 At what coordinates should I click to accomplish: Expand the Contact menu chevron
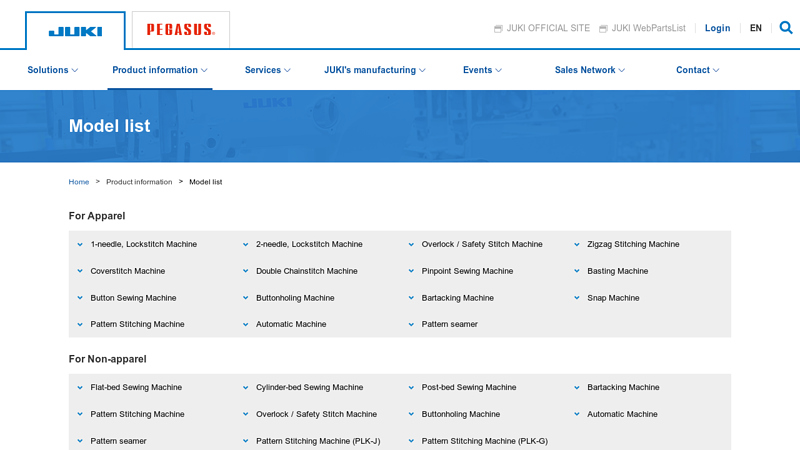[716, 70]
